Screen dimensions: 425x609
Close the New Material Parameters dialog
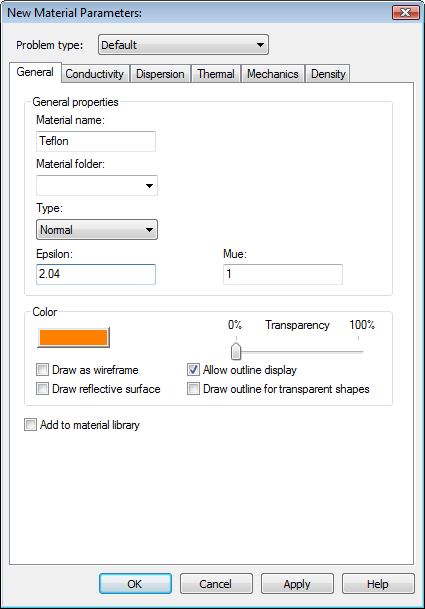pos(405,12)
